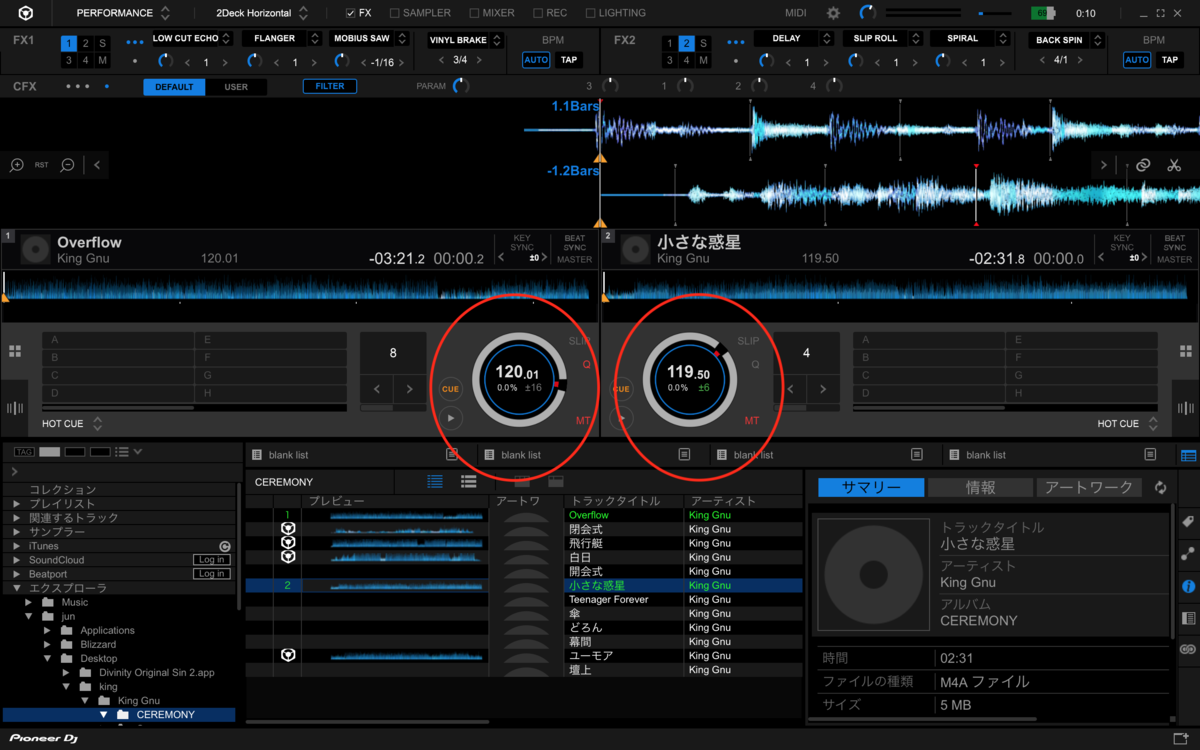Switch to アートワーク tab
The height and width of the screenshot is (750, 1200).
pos(1089,488)
